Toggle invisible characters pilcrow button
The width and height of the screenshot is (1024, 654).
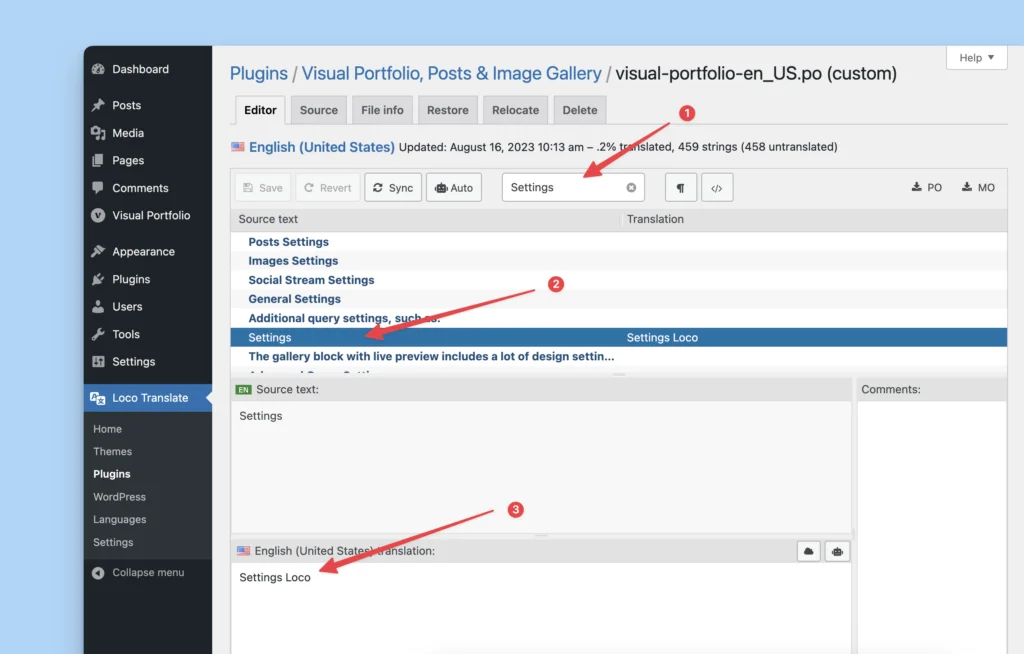680,188
